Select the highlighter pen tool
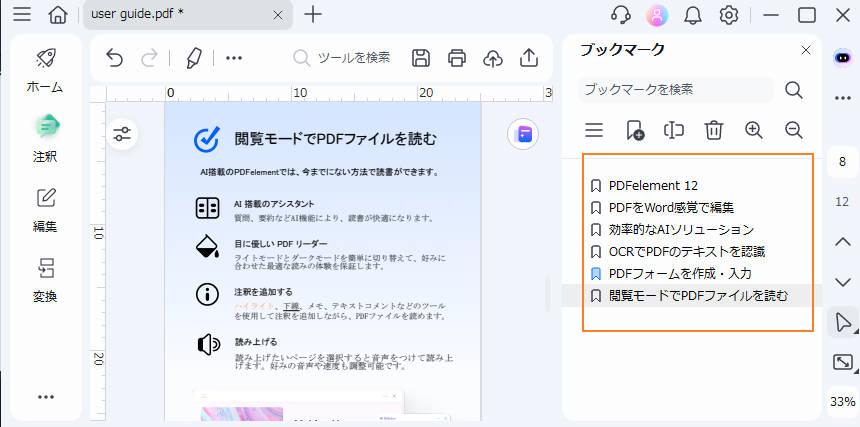The image size is (860, 427). tap(193, 58)
